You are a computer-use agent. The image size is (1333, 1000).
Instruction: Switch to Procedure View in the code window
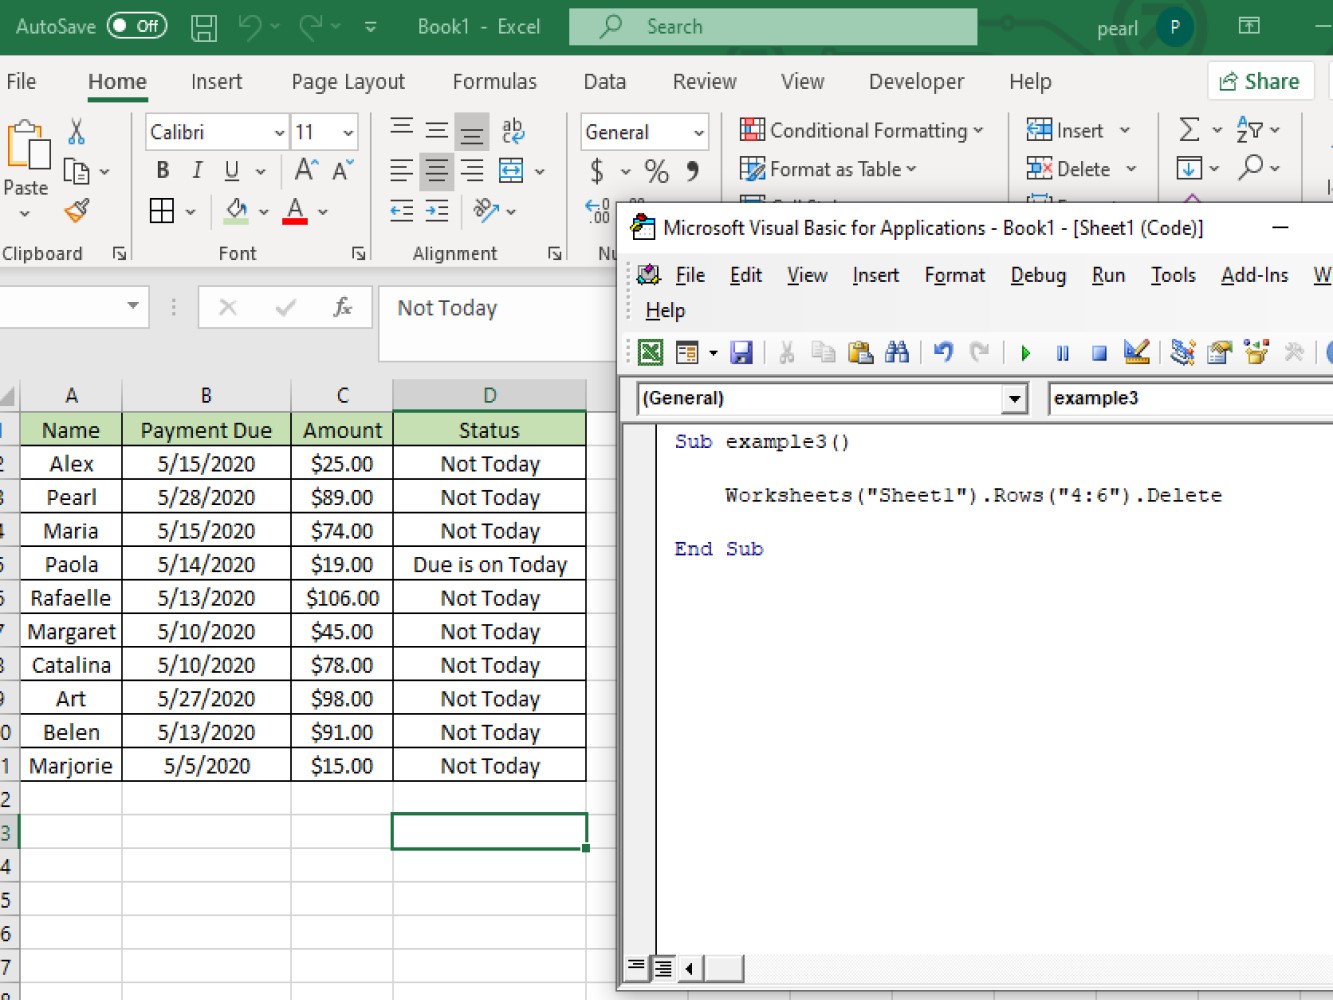tap(636, 968)
